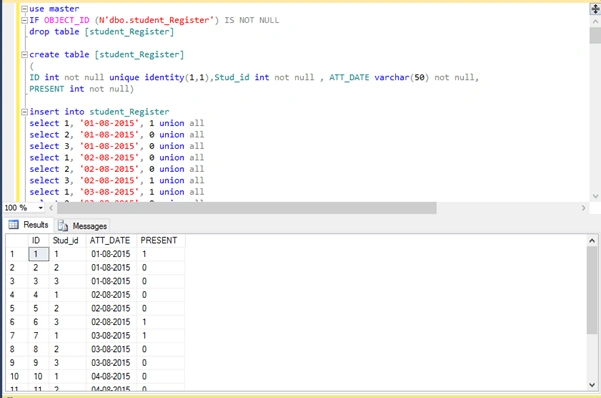Click '03-08-2015' string in the last fully visible select line
The width and height of the screenshot is (601, 398).
(x=109, y=192)
